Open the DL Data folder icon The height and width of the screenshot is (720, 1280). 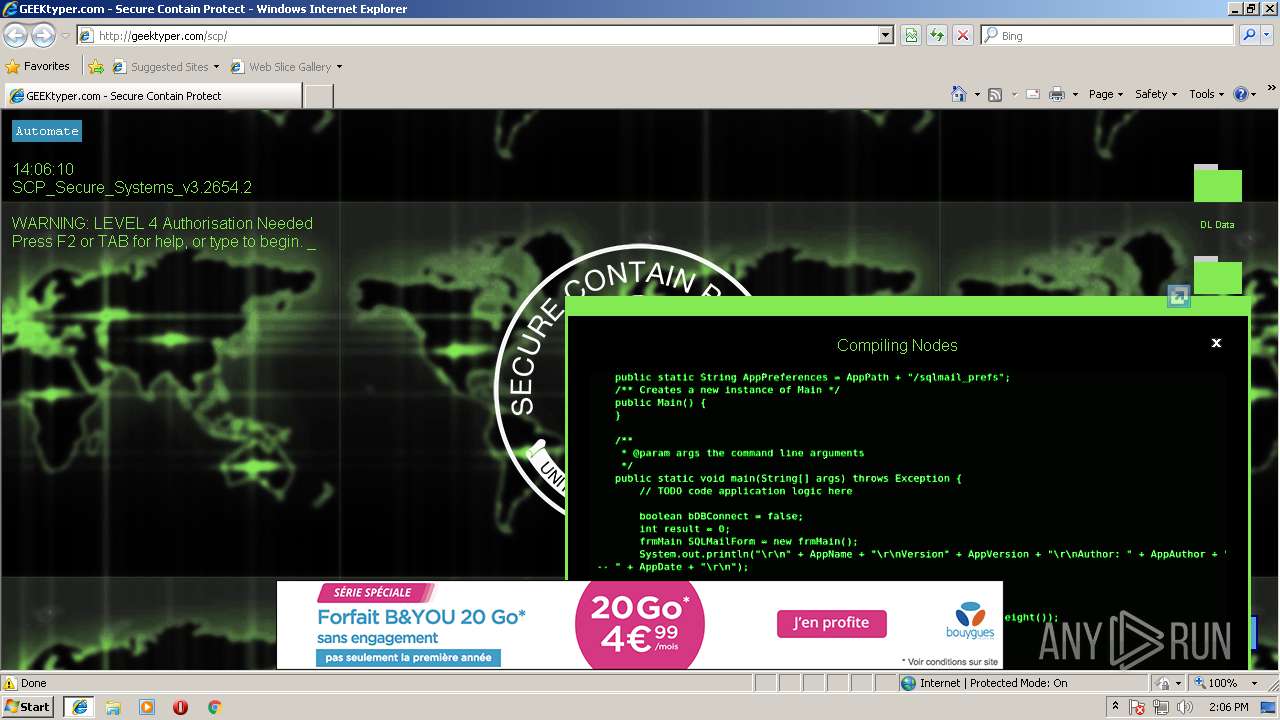tap(1217, 184)
